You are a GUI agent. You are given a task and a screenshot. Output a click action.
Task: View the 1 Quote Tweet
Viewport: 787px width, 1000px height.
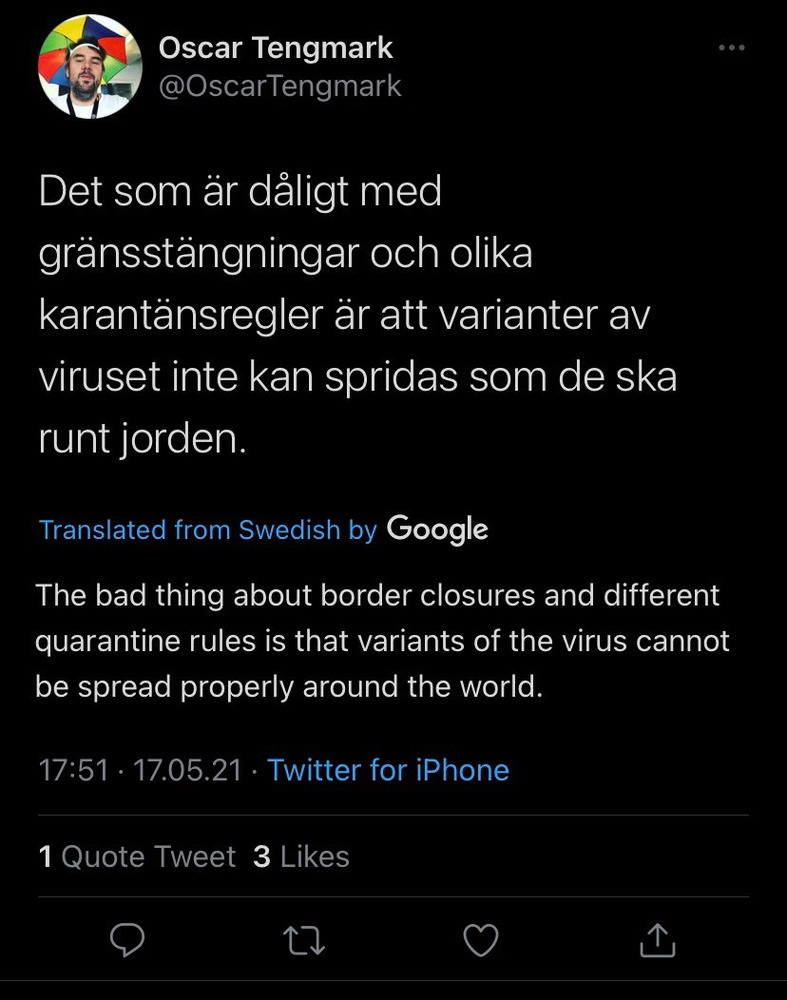[137, 857]
